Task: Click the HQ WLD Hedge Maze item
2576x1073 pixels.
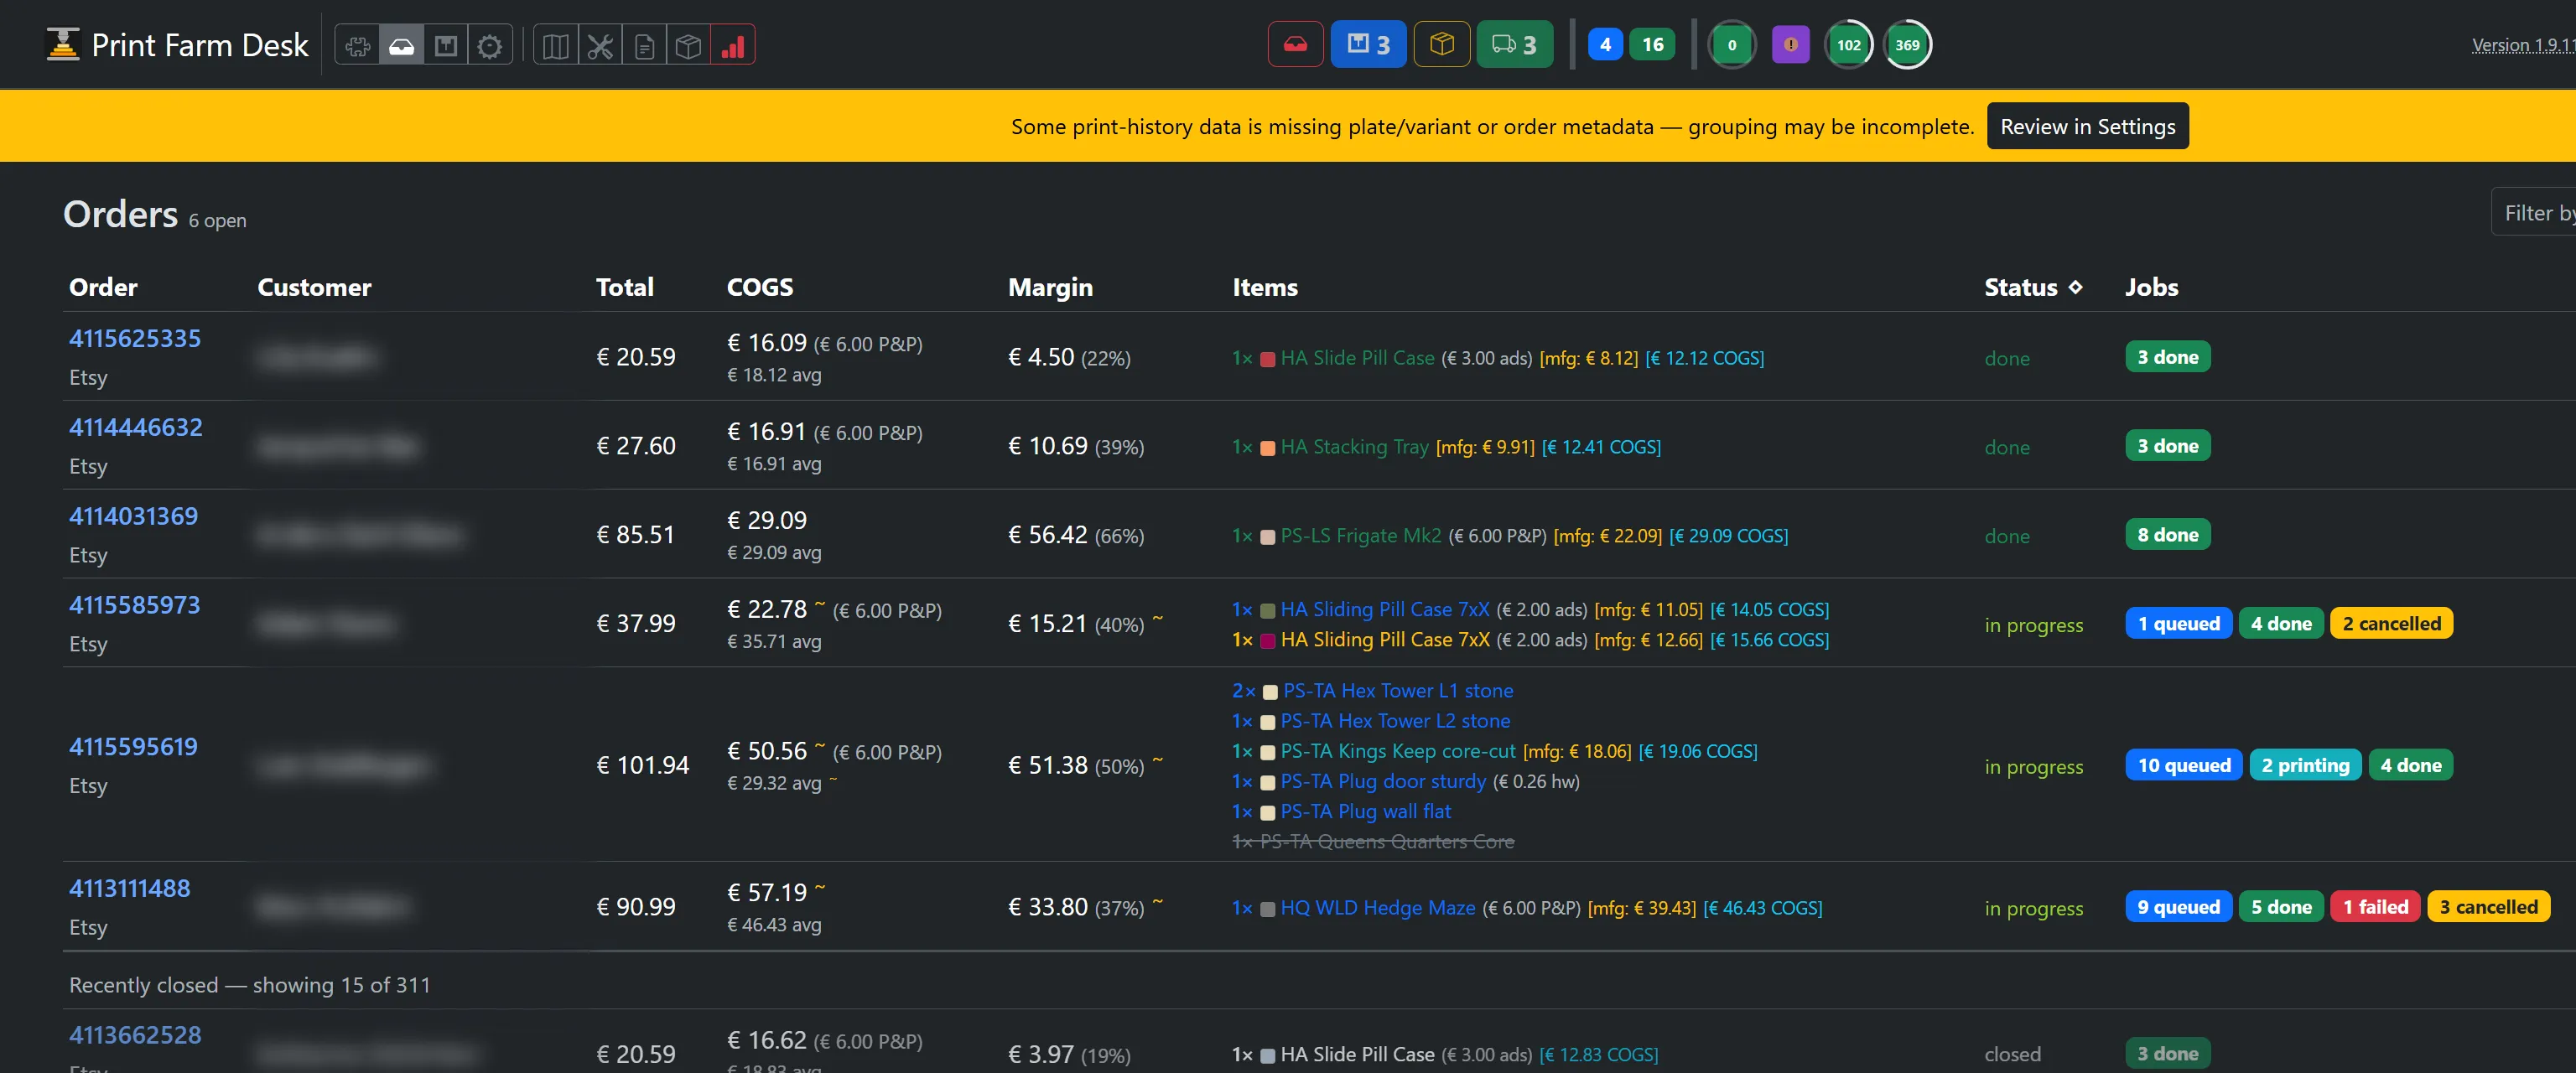Action: pyautogui.click(x=1377, y=907)
